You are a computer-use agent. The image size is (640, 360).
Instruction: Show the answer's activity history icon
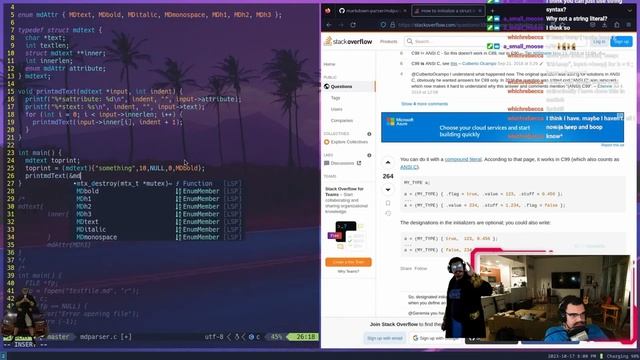click(388, 213)
